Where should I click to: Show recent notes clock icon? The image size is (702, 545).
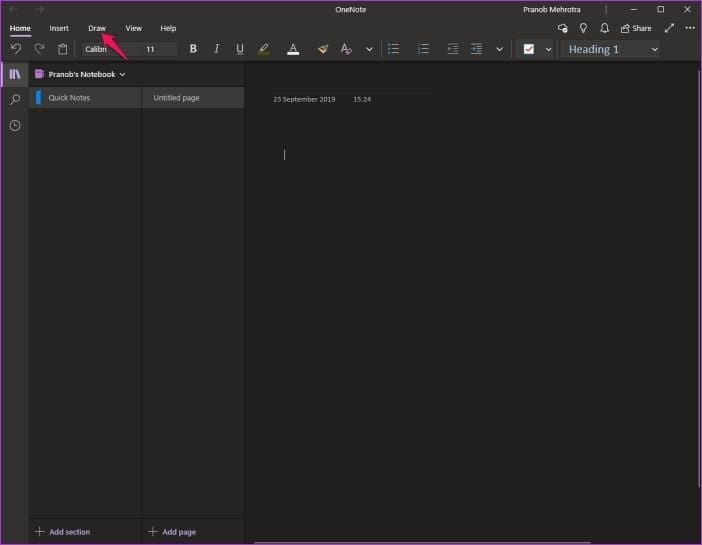point(15,125)
